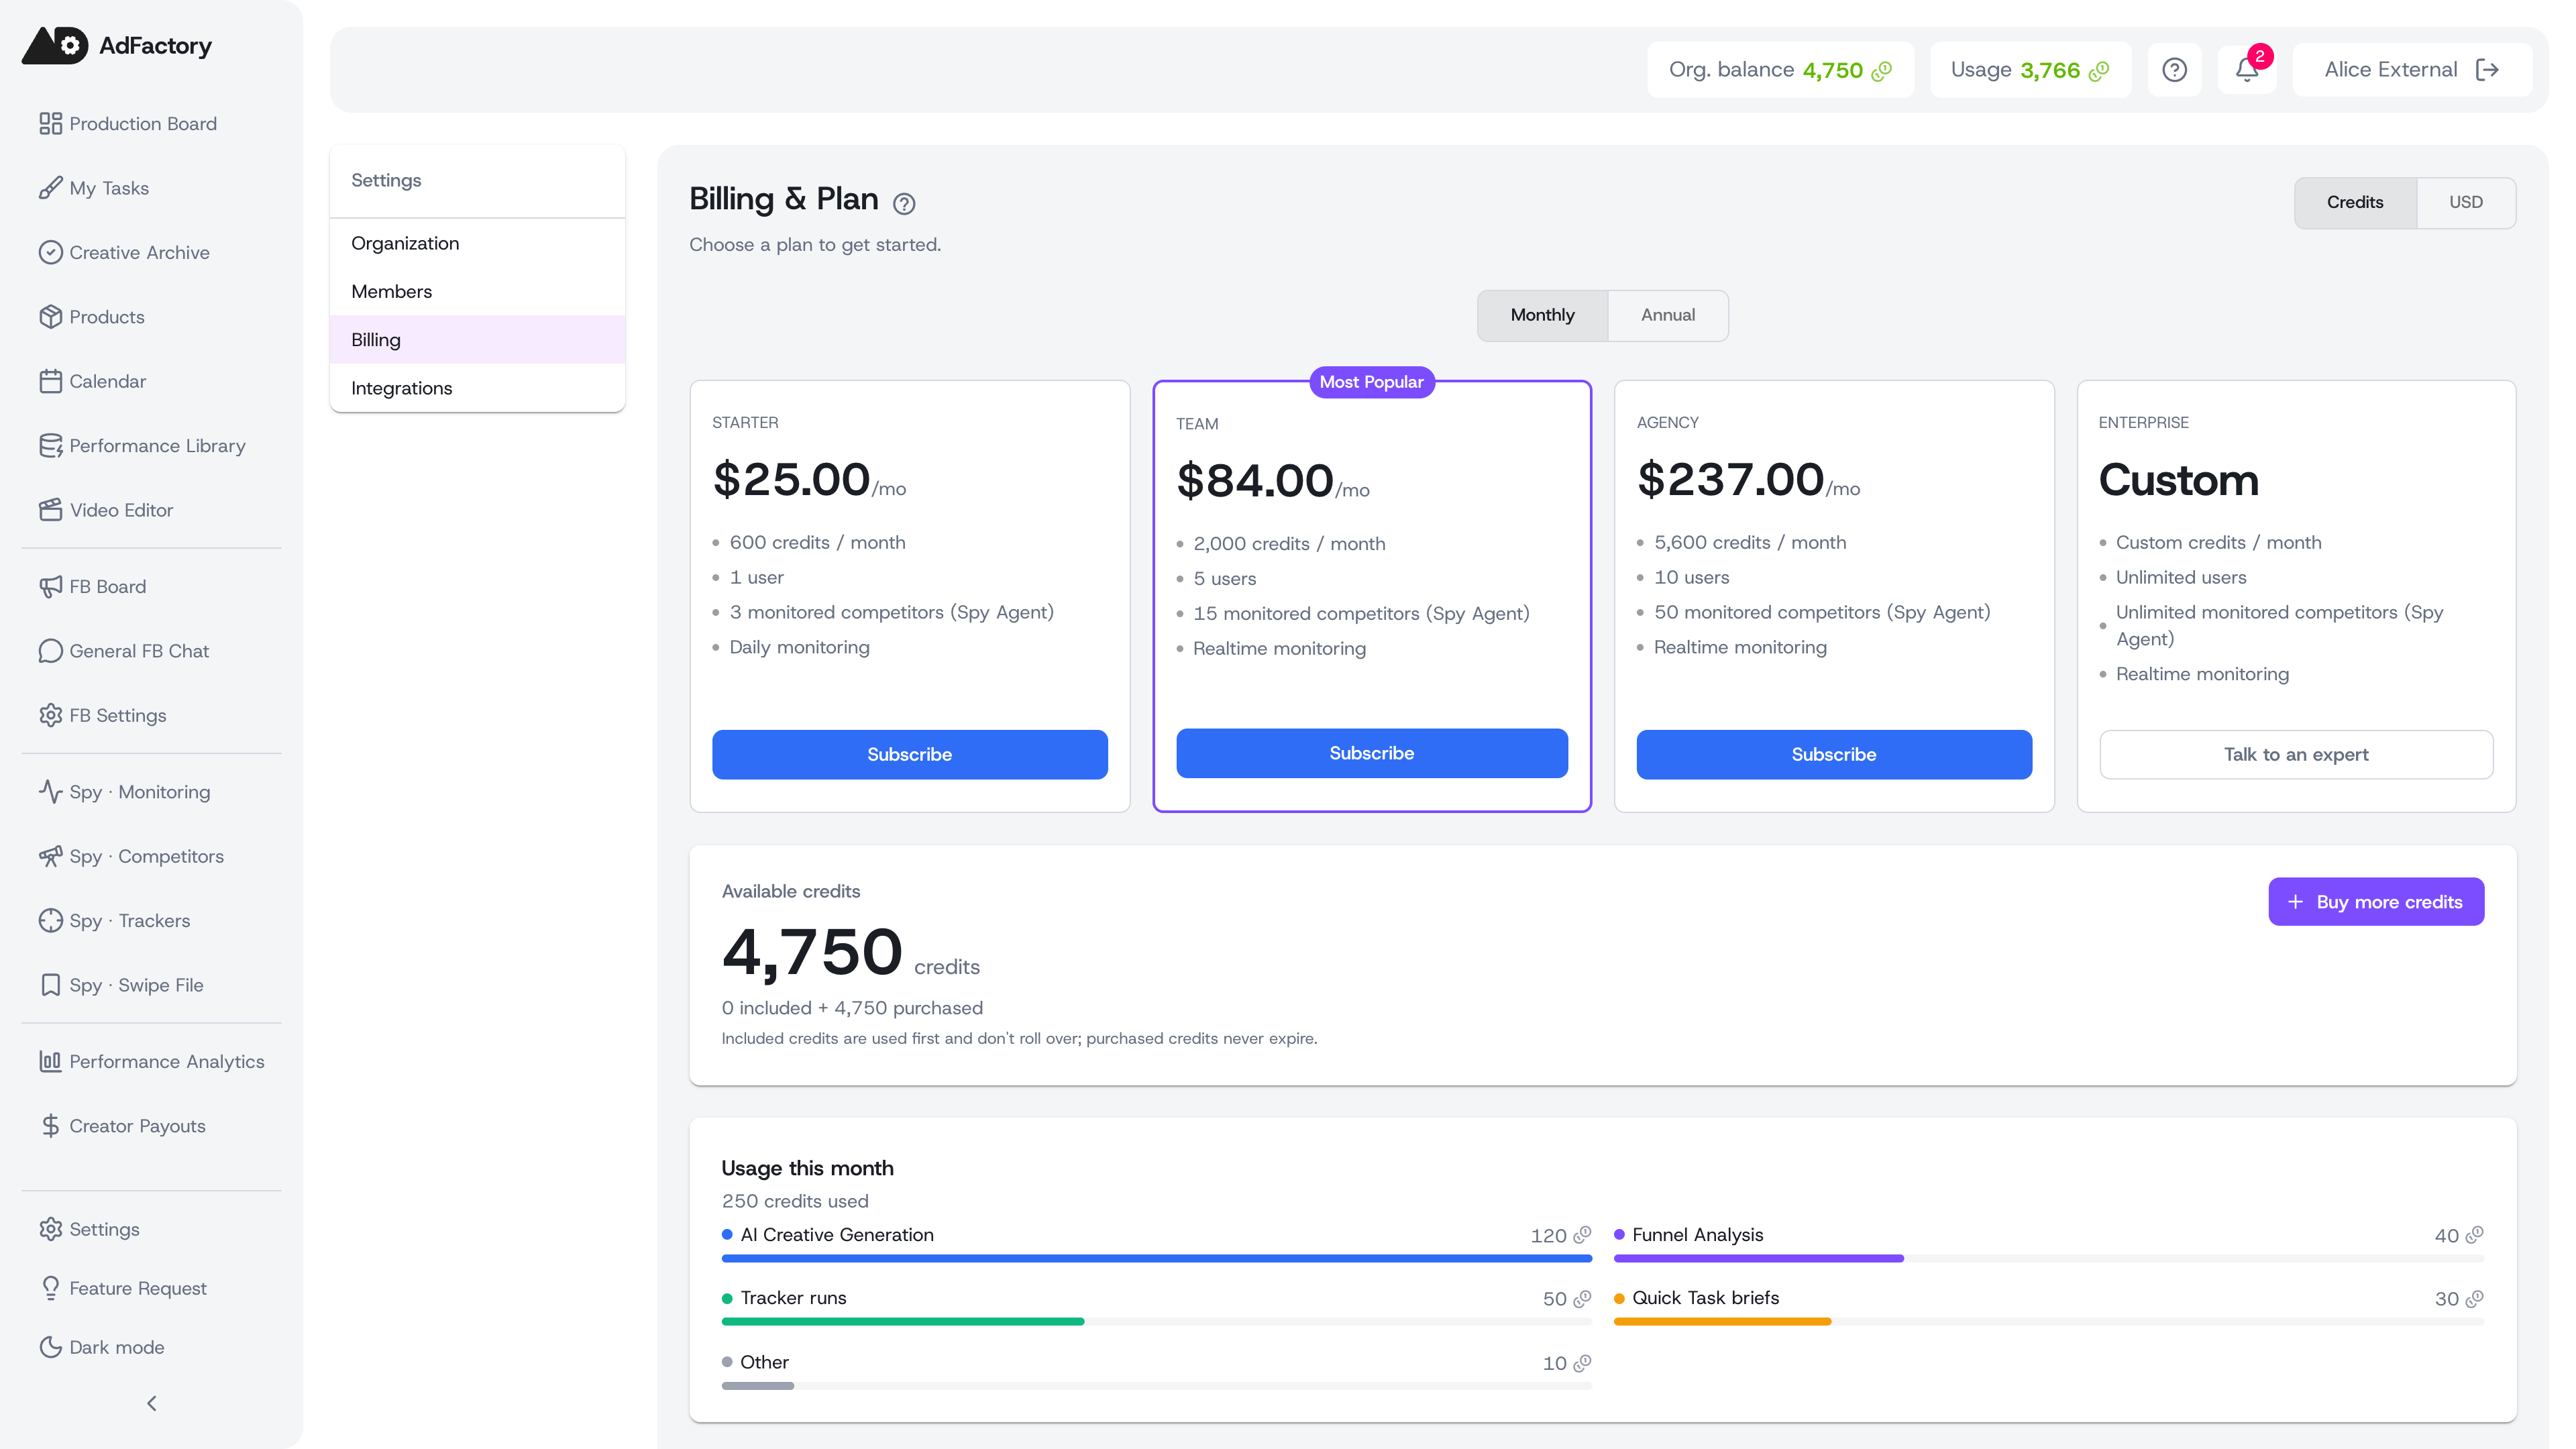Image resolution: width=2576 pixels, height=1449 pixels.
Task: Click the help icon next to Billing & Plan
Action: tap(904, 204)
